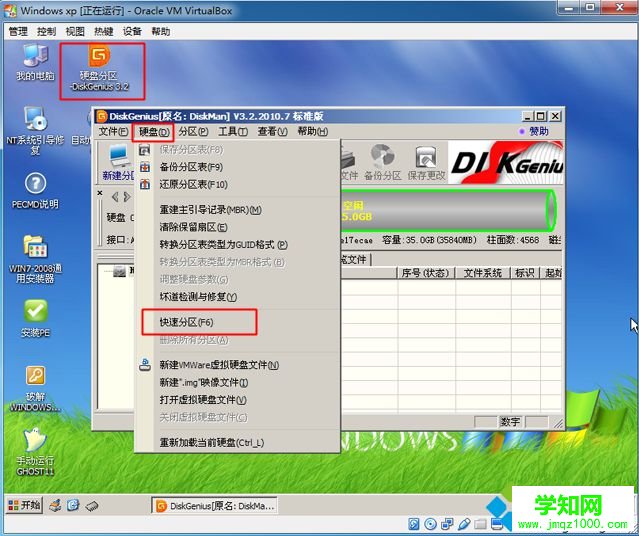
Task: Open 手动运行GHOST11 desktop icon
Action: pos(35,452)
